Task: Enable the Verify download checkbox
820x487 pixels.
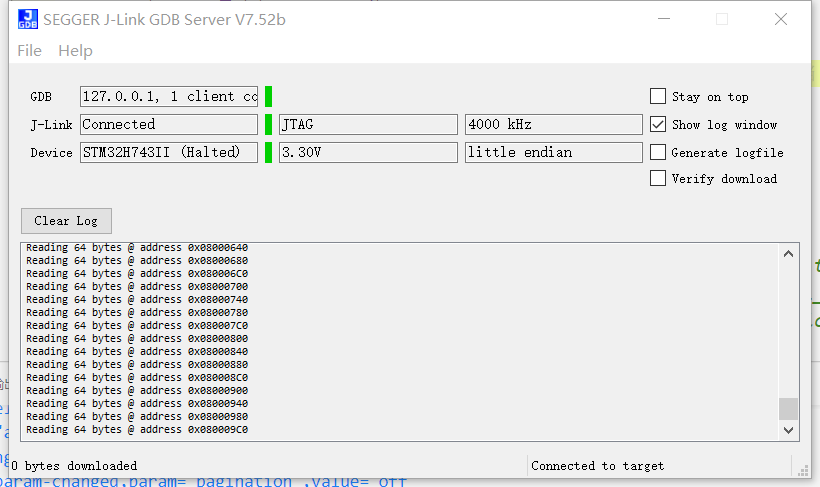Action: [658, 178]
